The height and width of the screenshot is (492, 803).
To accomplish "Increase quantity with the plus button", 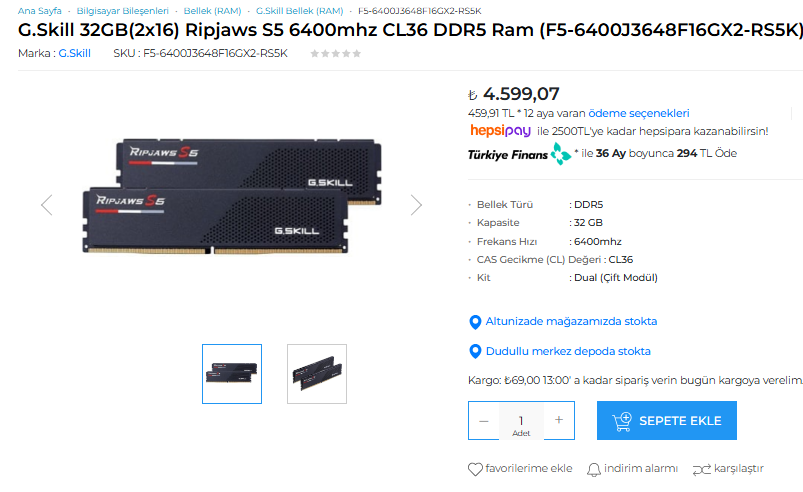I will (x=559, y=420).
